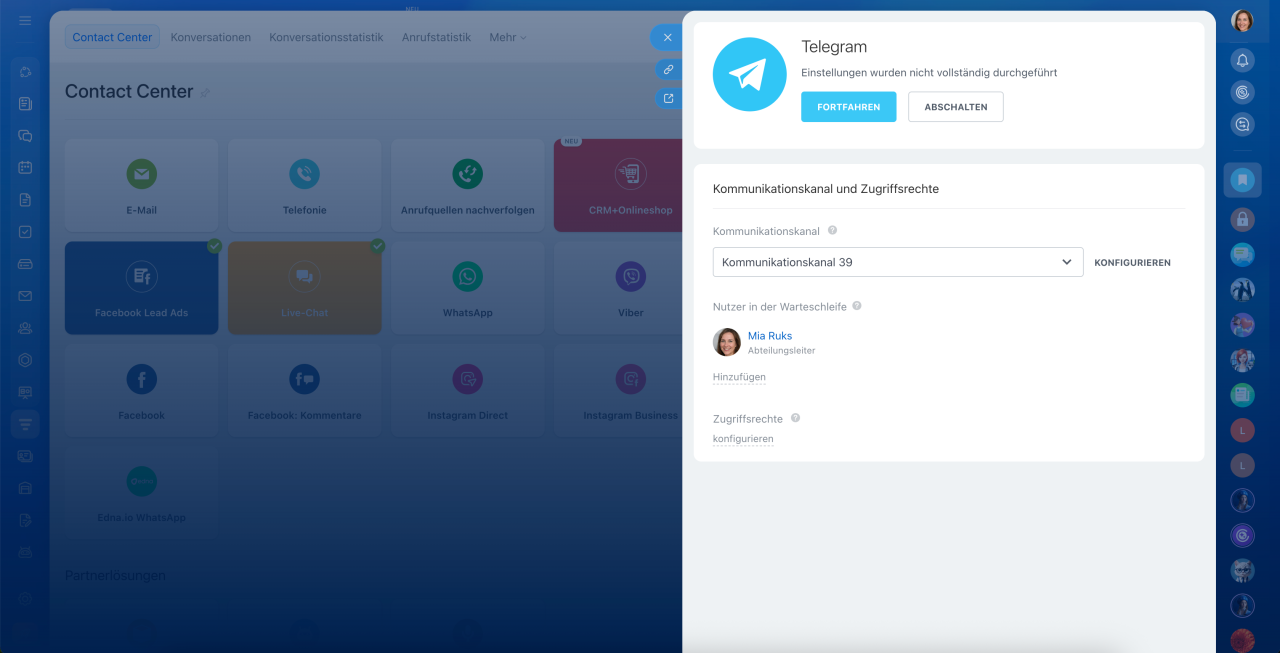
Task: Open the chat bubbles icon in left sidebar
Action: point(25,135)
